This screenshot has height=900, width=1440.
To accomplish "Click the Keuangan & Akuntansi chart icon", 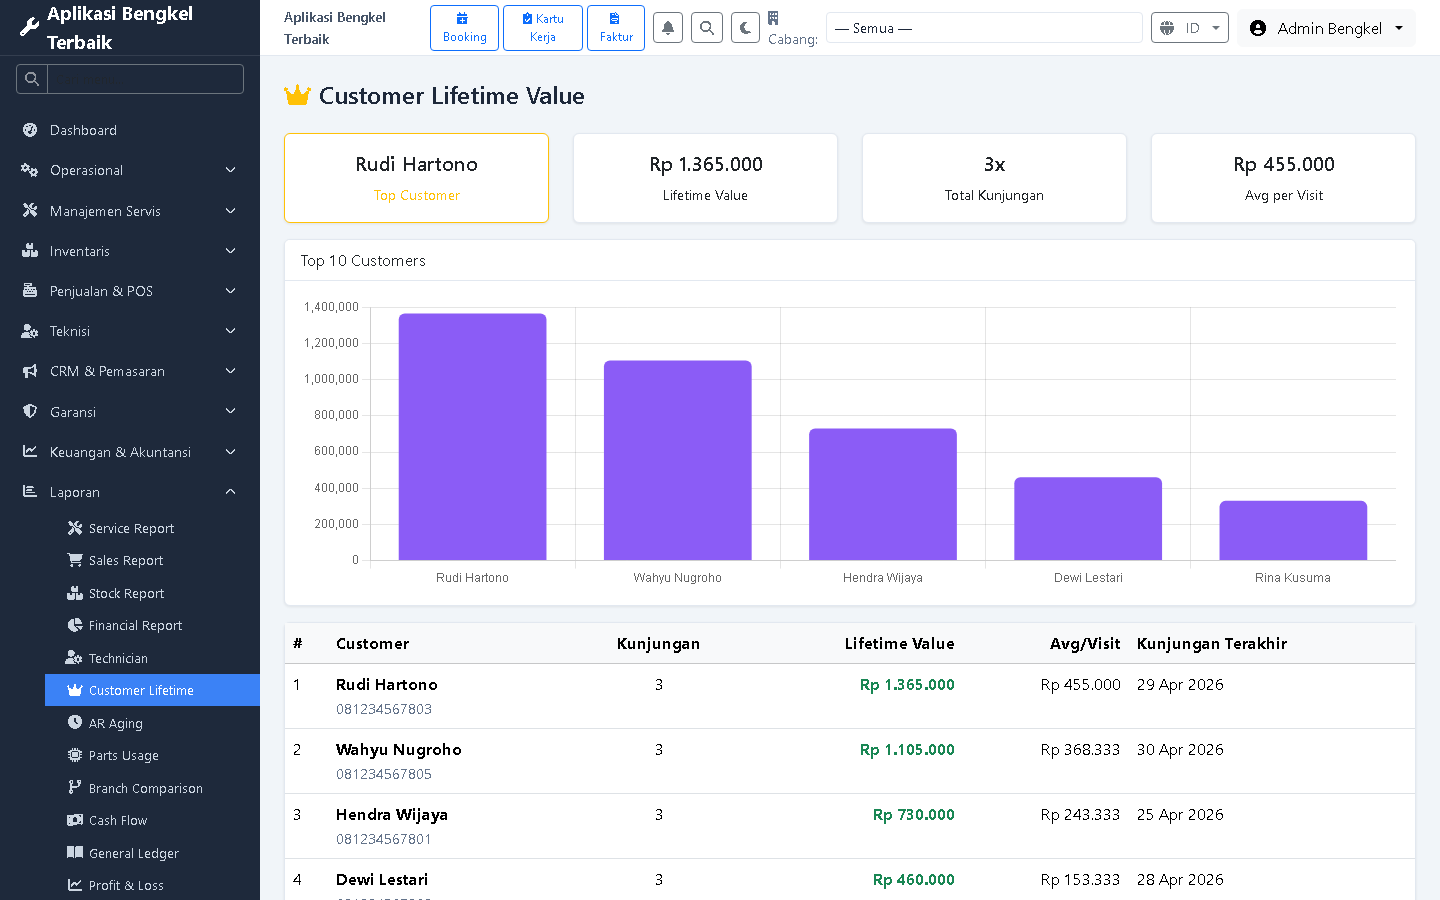I will (x=30, y=452).
